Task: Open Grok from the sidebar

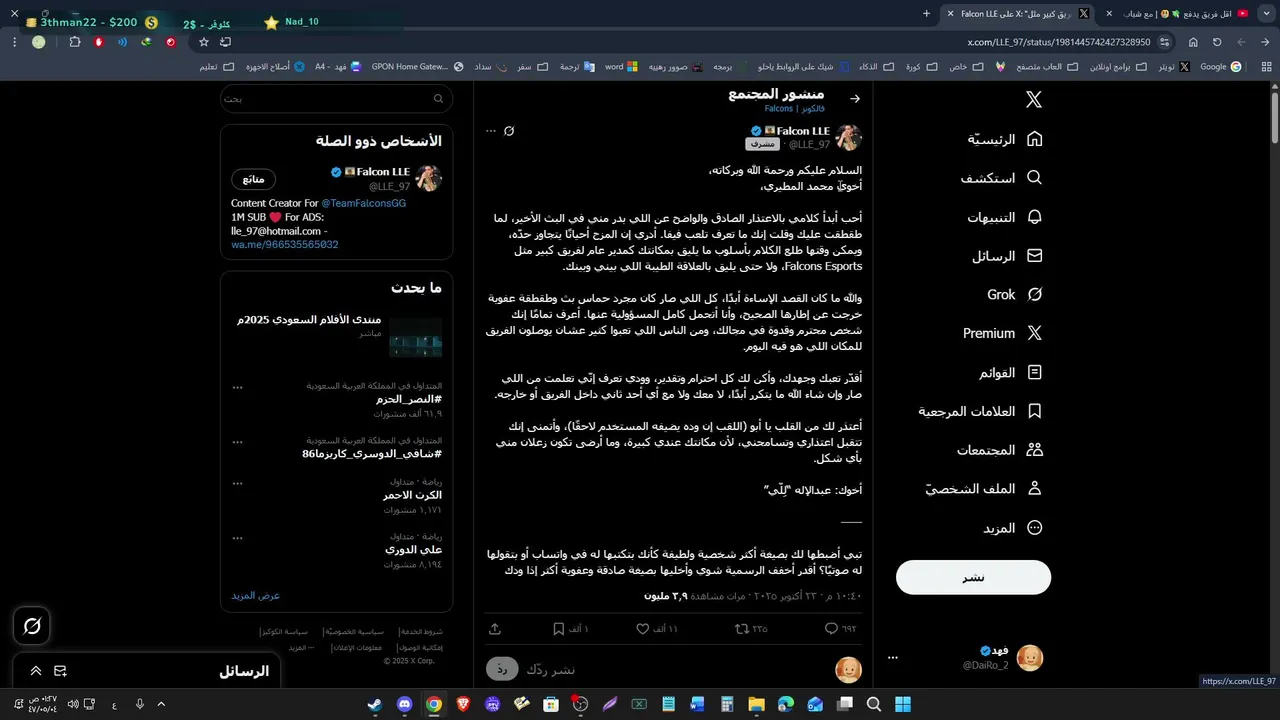Action: click(1015, 294)
